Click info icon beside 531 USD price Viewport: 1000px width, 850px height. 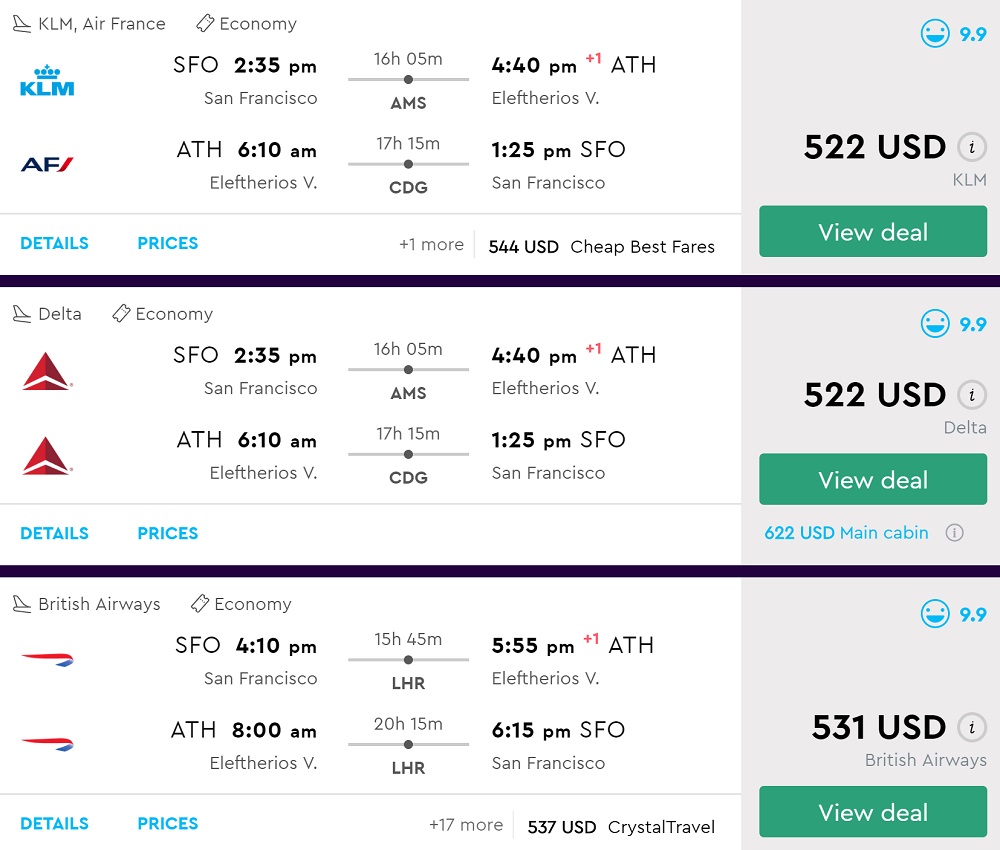pyautogui.click(x=970, y=727)
